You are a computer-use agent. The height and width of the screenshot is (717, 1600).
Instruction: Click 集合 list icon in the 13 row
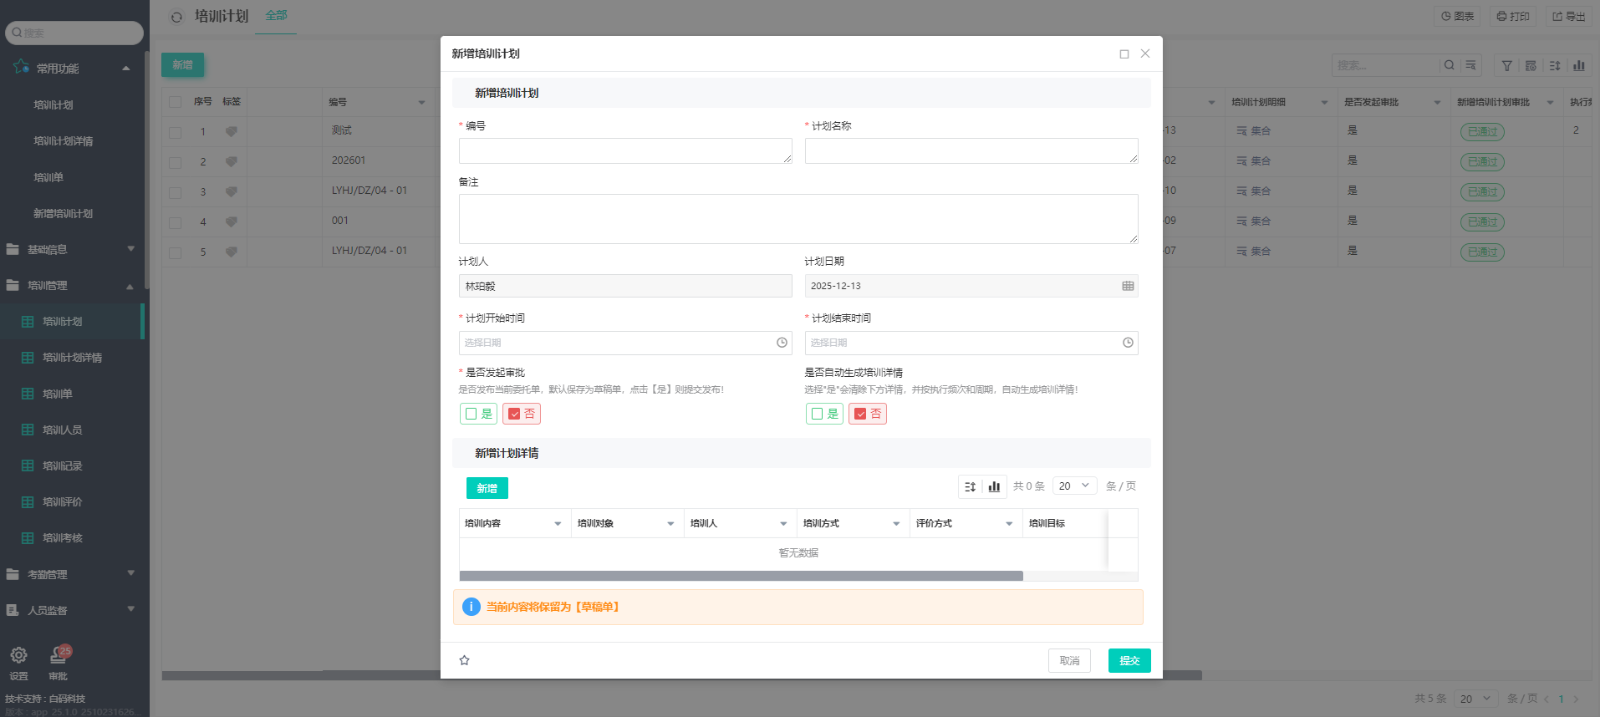(x=1242, y=131)
